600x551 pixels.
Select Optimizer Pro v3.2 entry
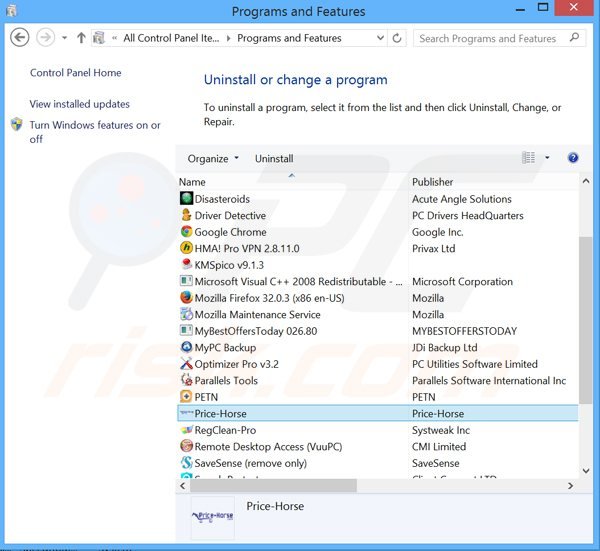tap(236, 364)
